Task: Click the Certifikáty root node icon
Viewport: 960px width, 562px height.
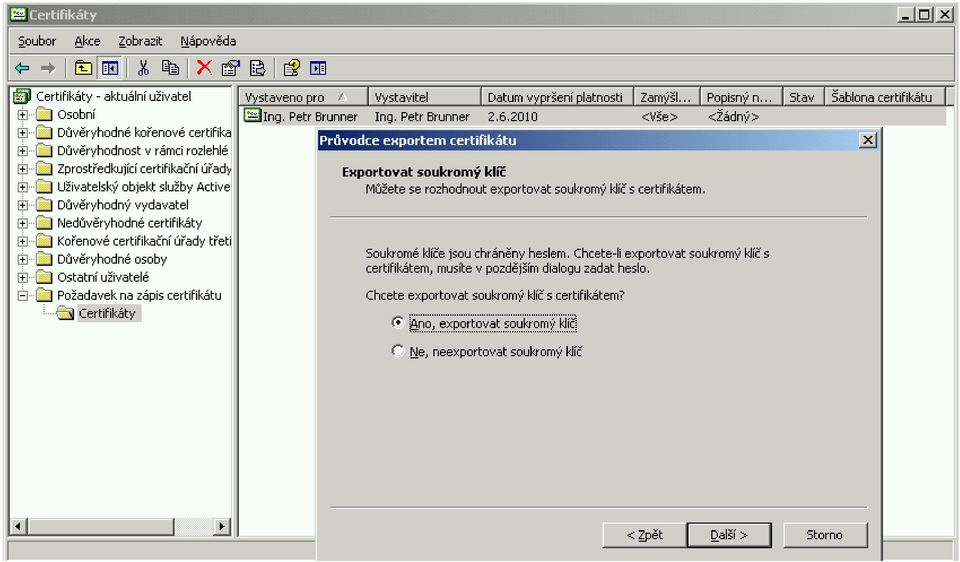Action: (22, 96)
